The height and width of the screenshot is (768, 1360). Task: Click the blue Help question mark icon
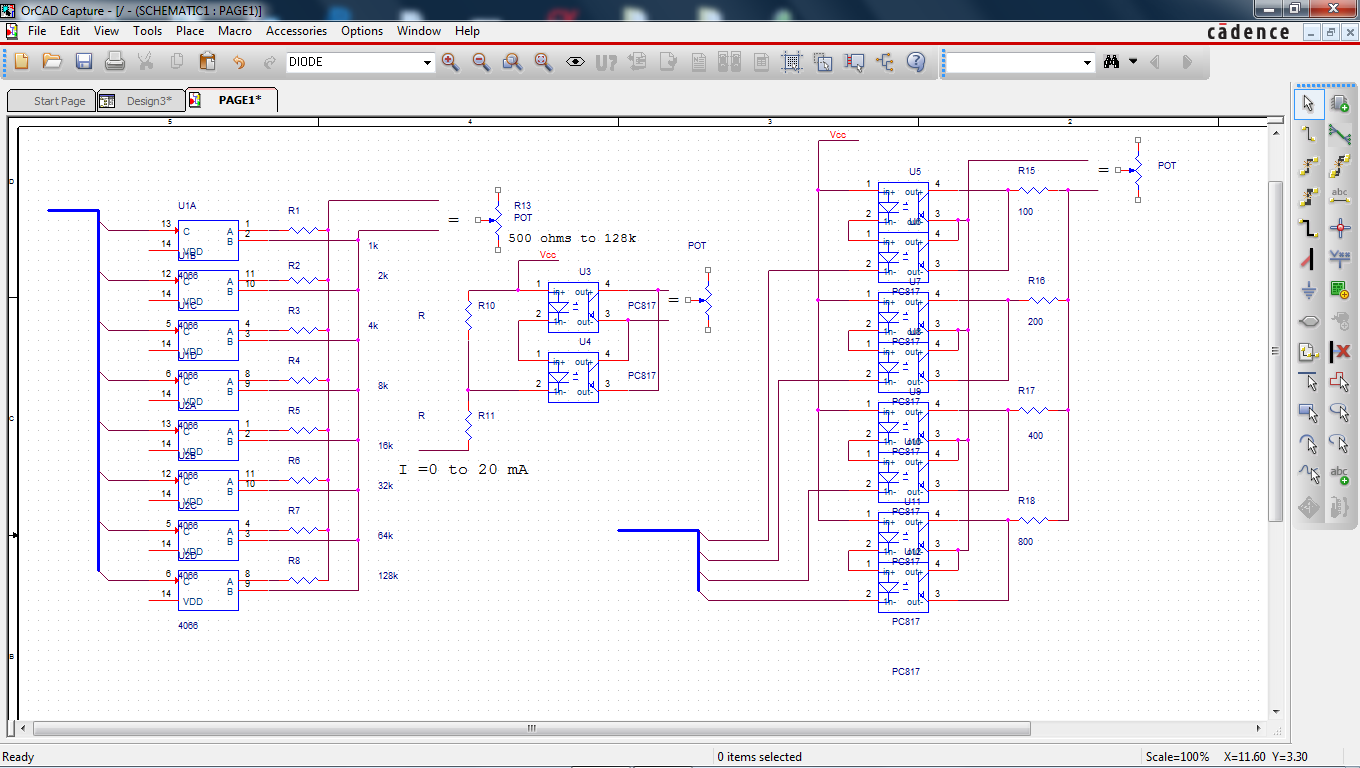click(x=915, y=62)
